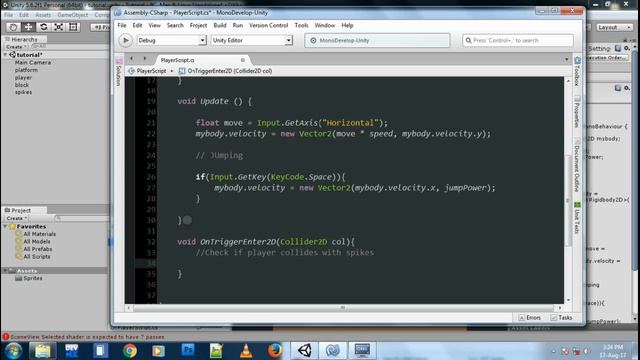The image size is (640, 360).
Task: Open the Version Control menu
Action: tap(269, 25)
